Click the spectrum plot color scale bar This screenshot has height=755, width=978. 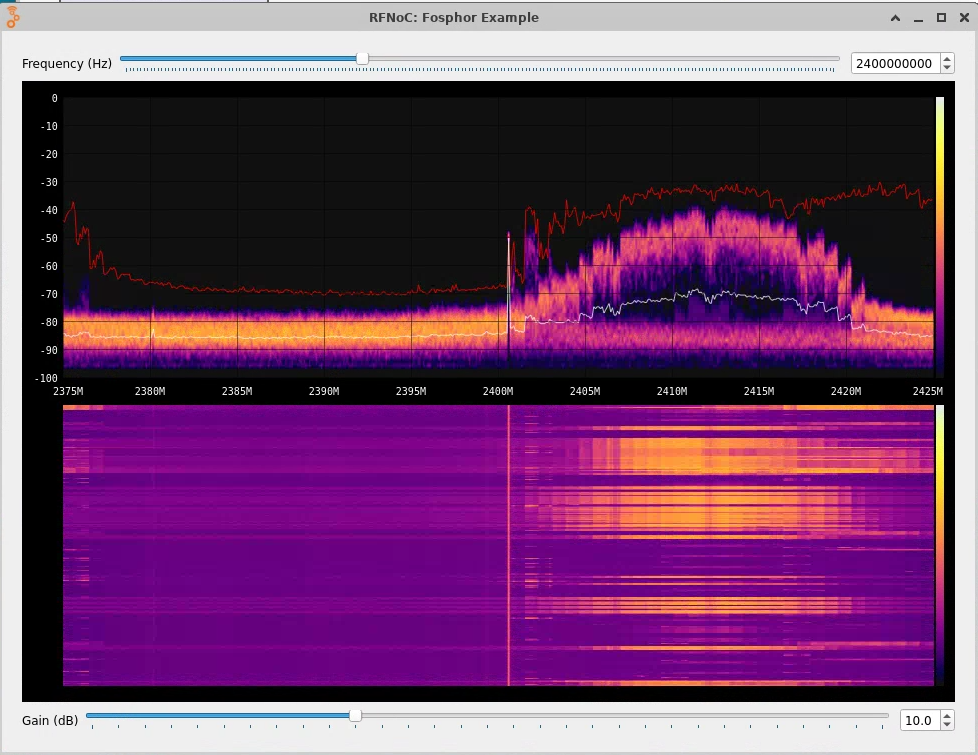pos(939,236)
